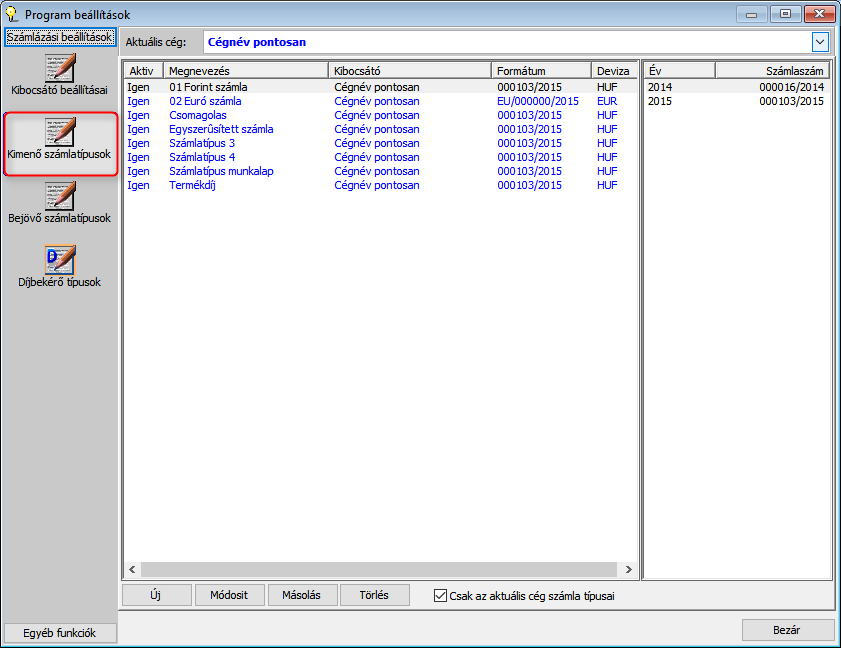The width and height of the screenshot is (841, 648).
Task: Close the Program beállítások window
Action: tap(819, 14)
